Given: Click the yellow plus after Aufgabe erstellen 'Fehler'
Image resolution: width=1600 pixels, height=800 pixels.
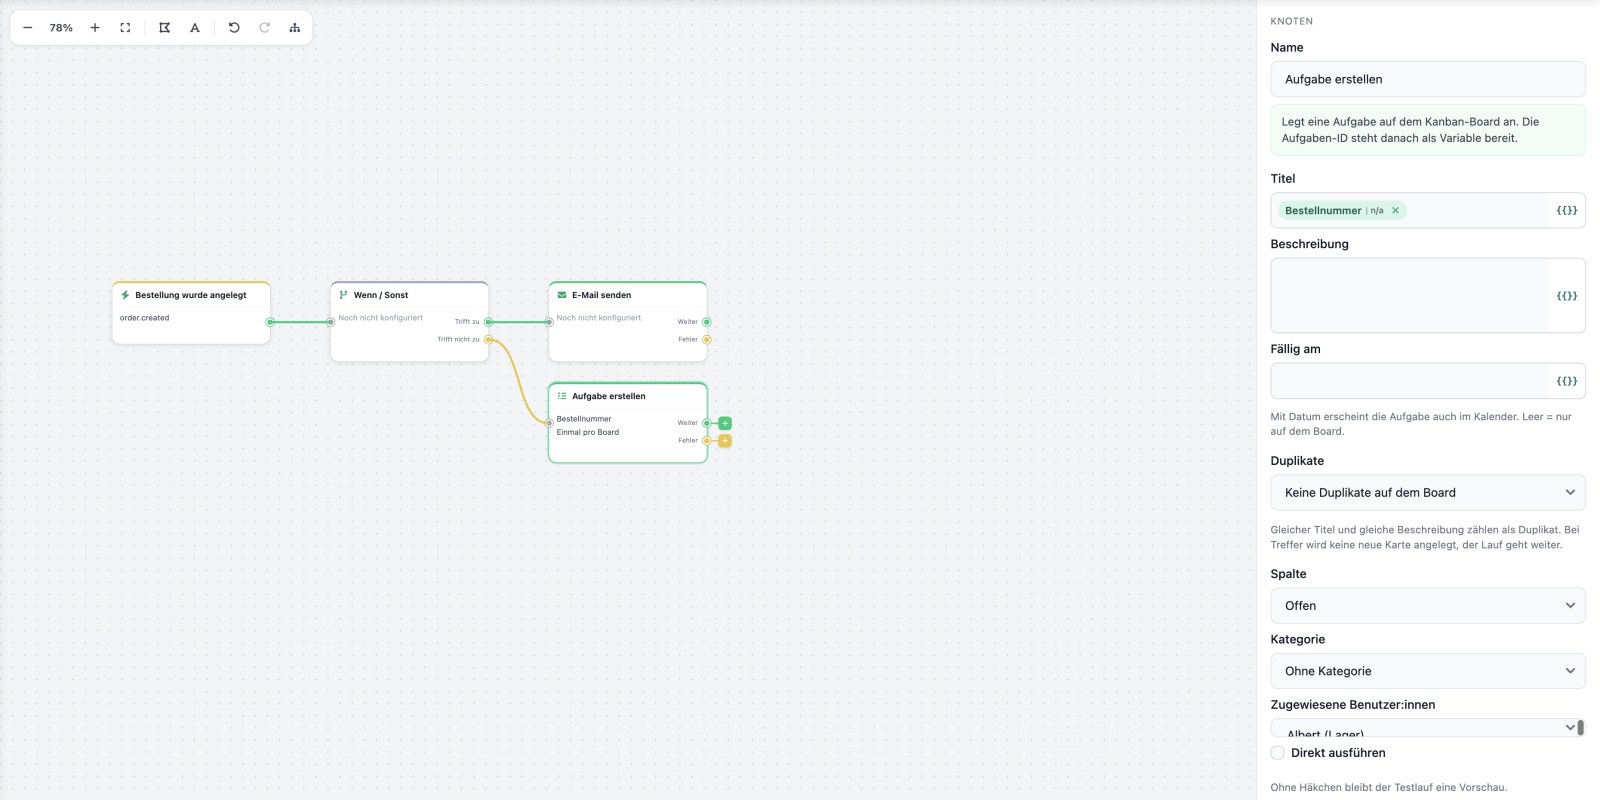Looking at the screenshot, I should point(725,441).
